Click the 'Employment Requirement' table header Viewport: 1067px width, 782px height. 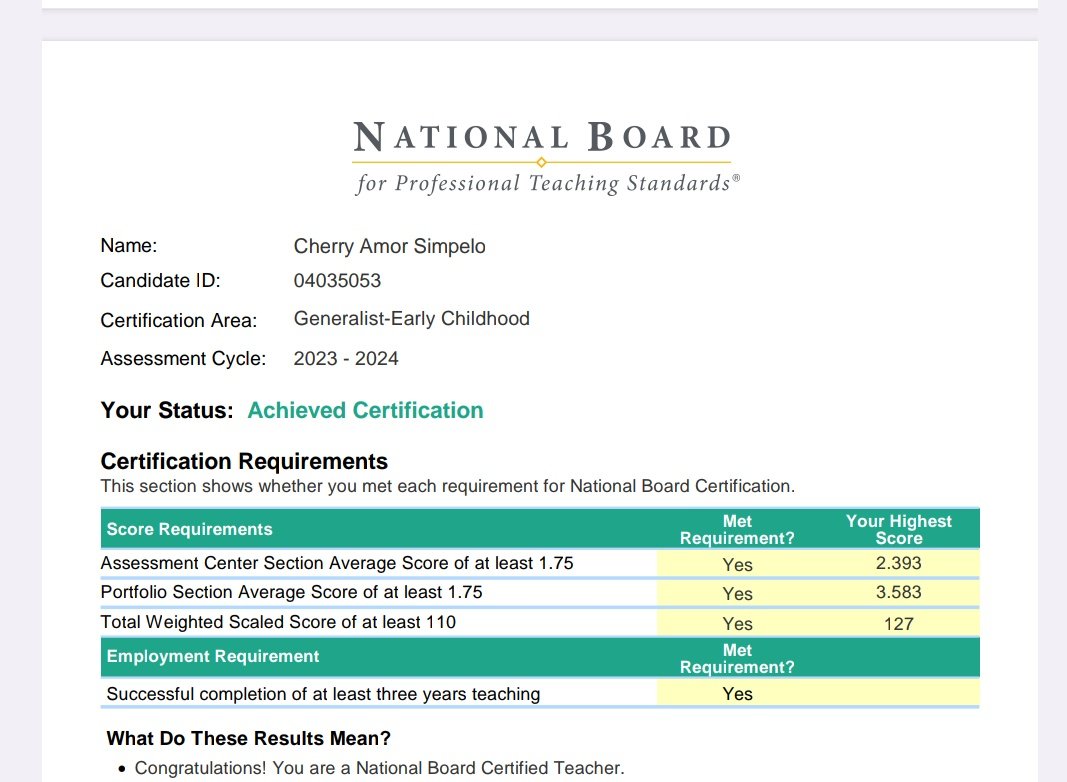[x=212, y=656]
